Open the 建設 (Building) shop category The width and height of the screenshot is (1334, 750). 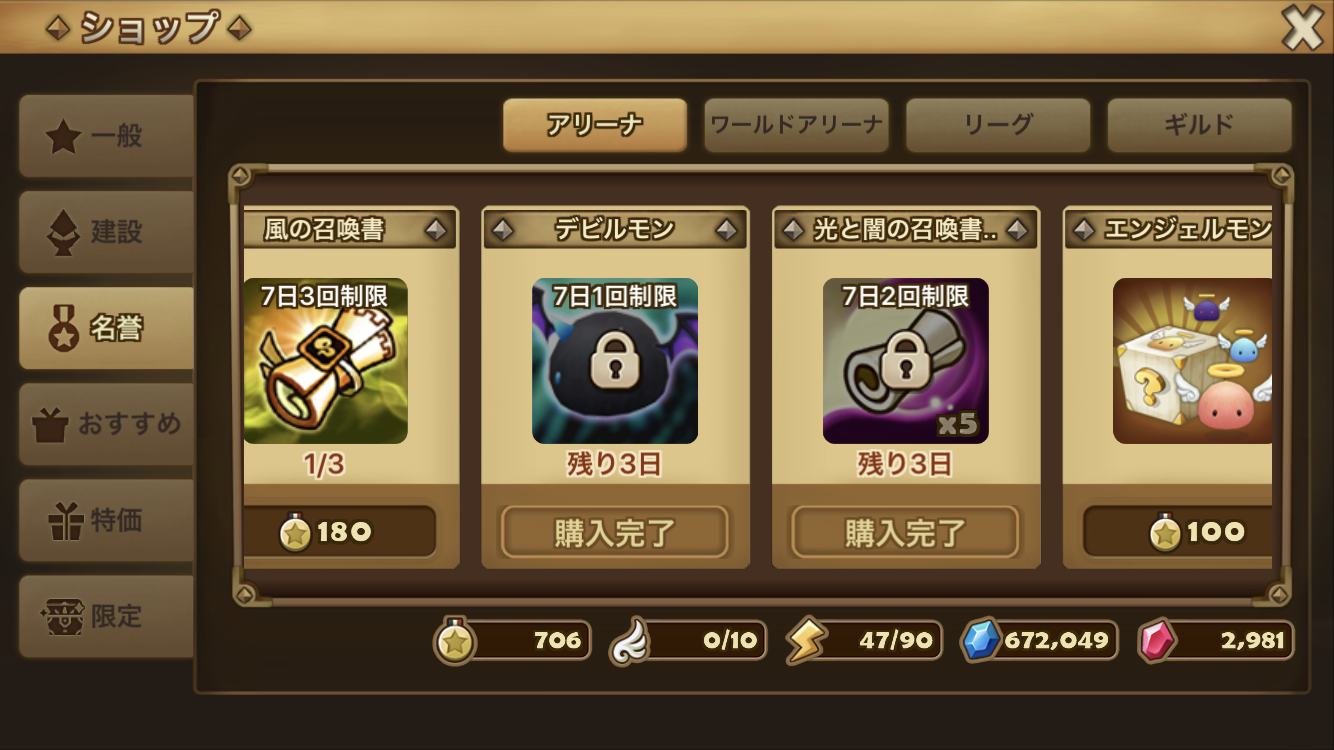click(x=106, y=233)
